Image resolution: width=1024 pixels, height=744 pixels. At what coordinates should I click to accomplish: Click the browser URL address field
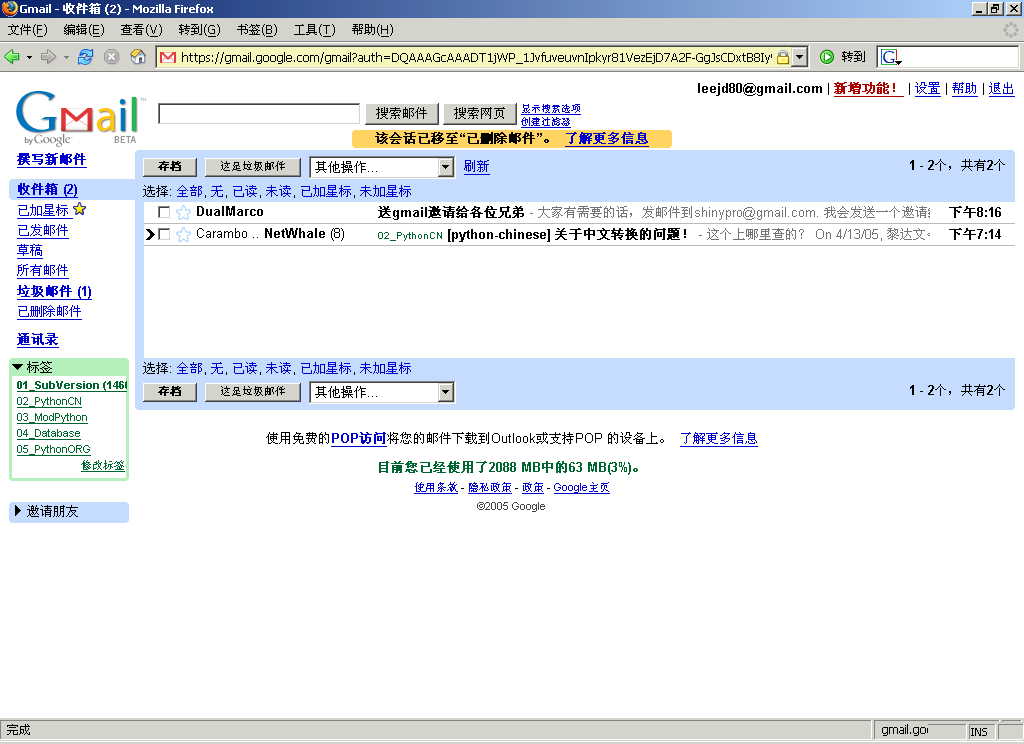point(475,57)
